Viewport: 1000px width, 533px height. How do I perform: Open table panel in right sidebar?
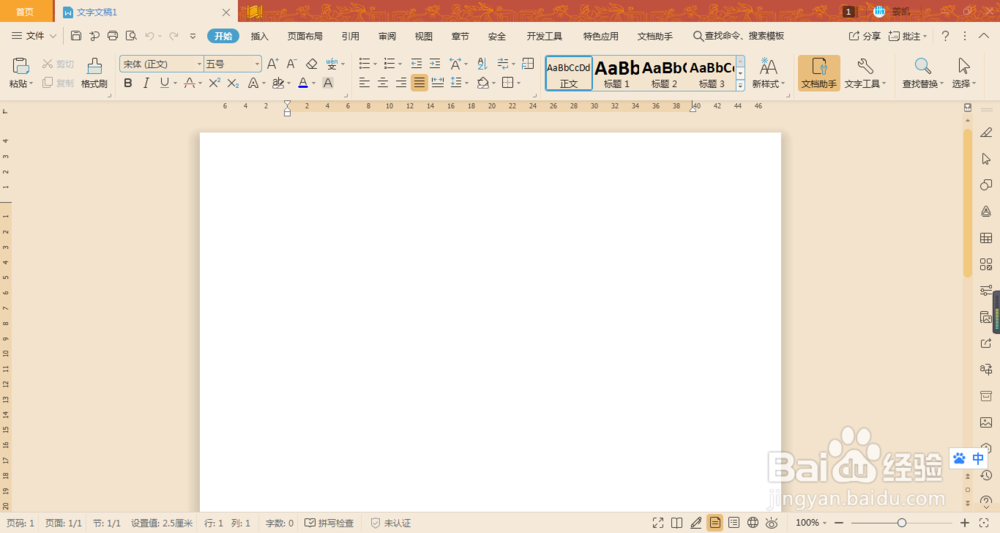click(x=986, y=238)
